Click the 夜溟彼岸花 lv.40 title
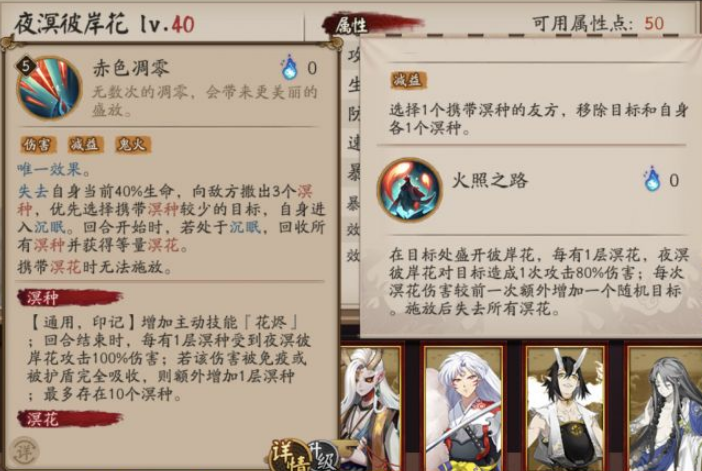This screenshot has height=471, width=702. point(104,24)
